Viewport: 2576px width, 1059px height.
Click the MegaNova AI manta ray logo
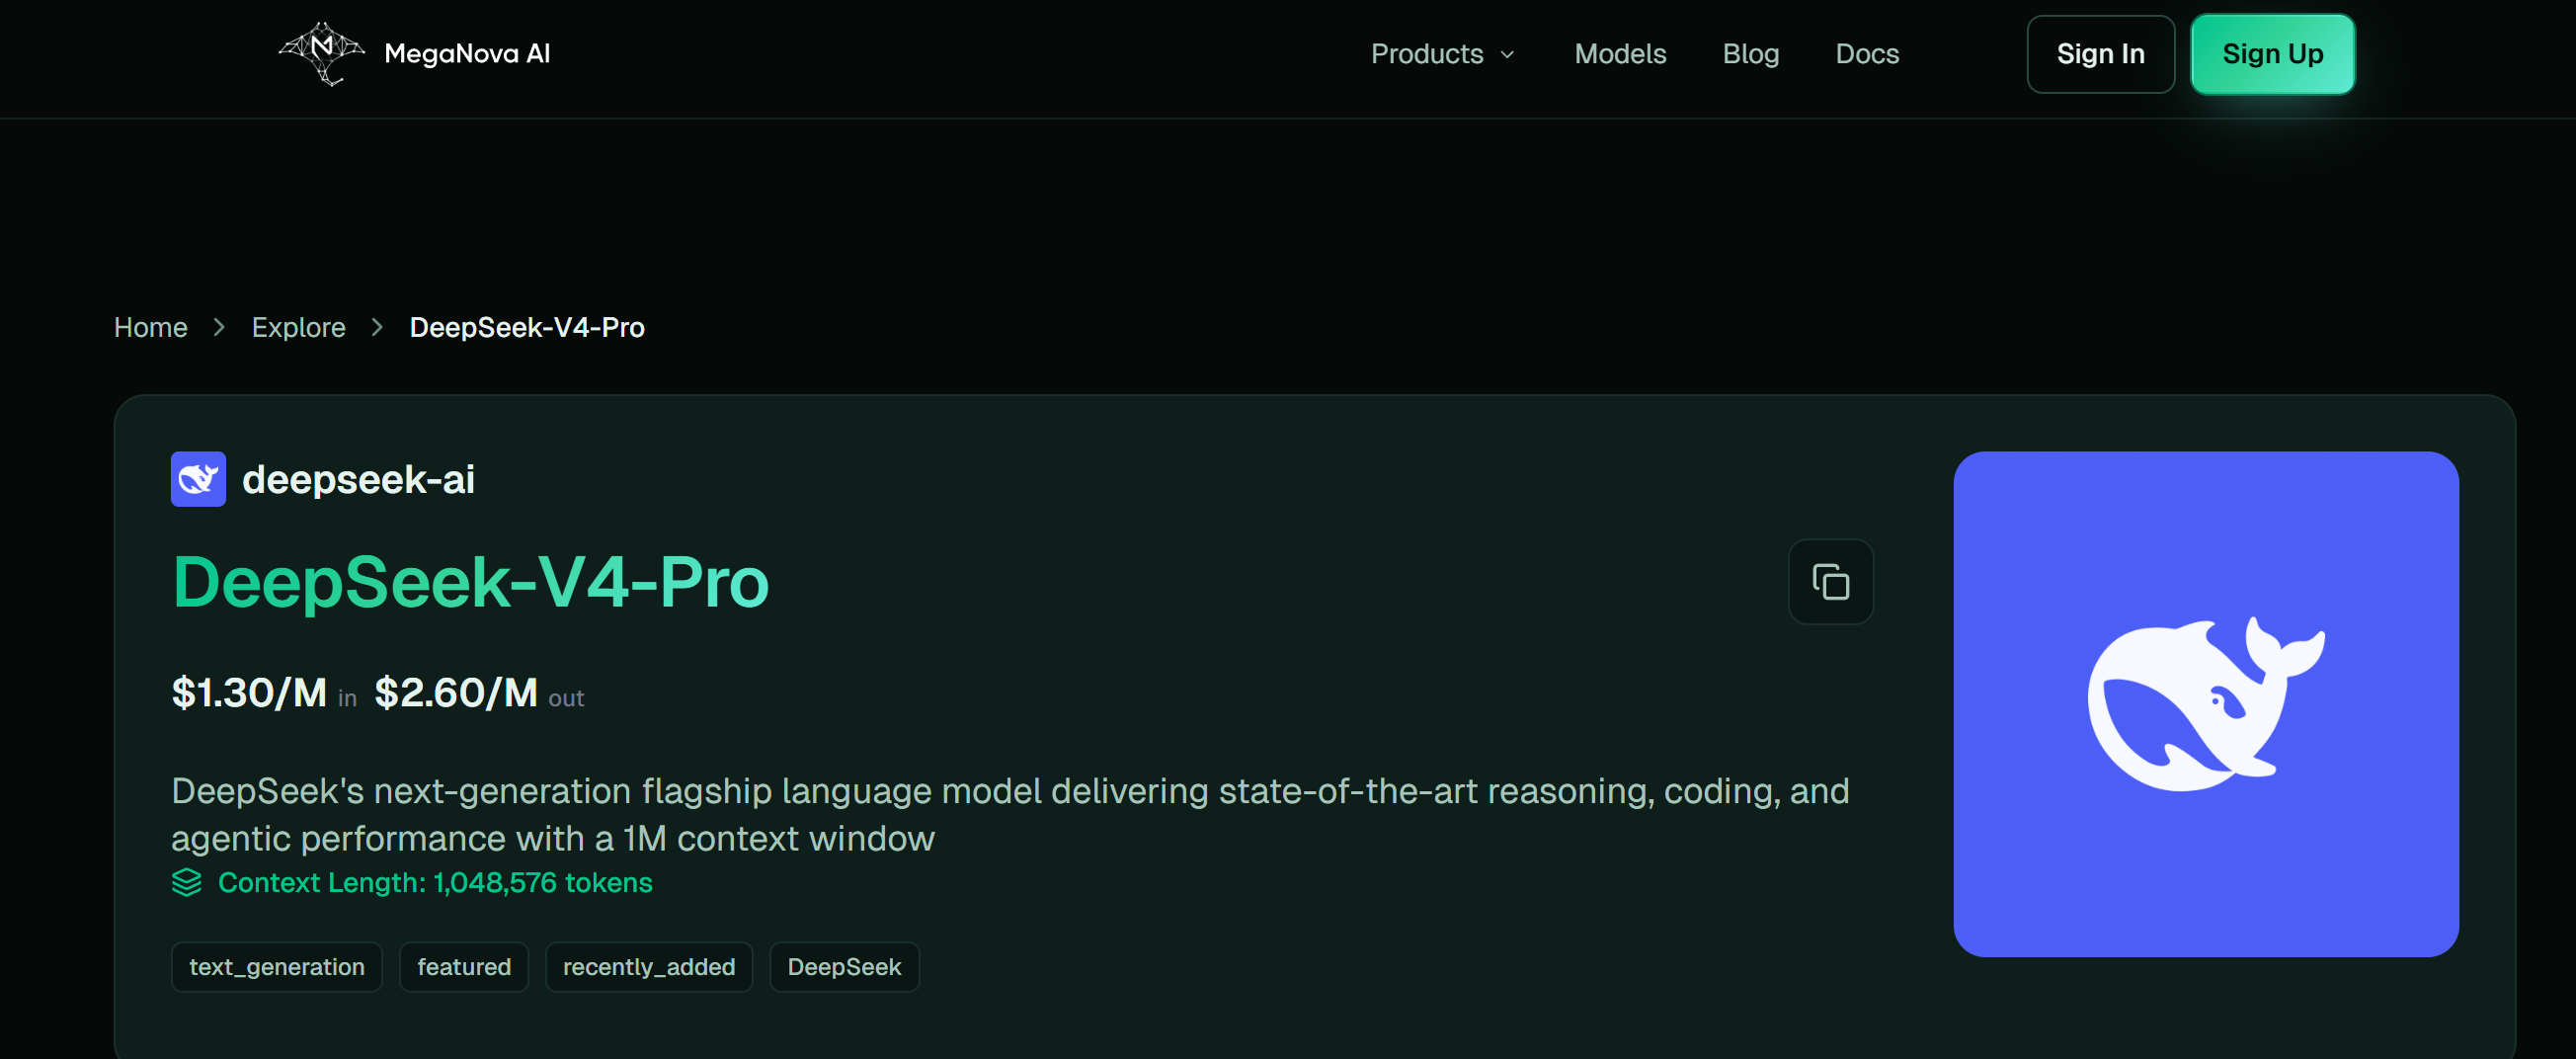point(321,53)
